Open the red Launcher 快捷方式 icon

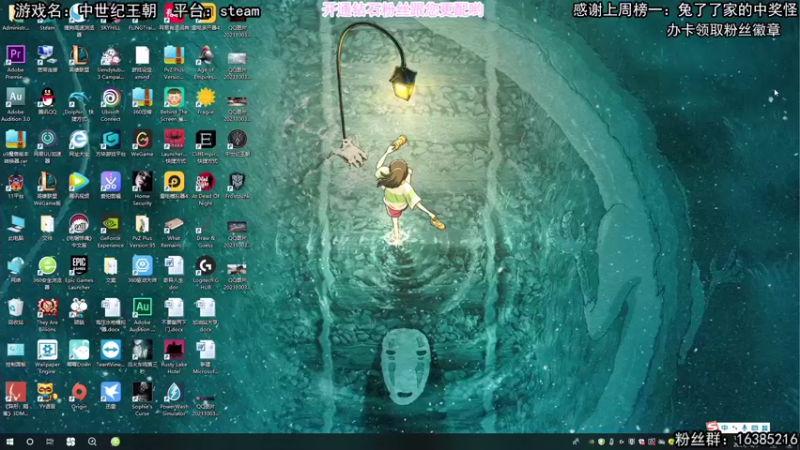tap(173, 139)
